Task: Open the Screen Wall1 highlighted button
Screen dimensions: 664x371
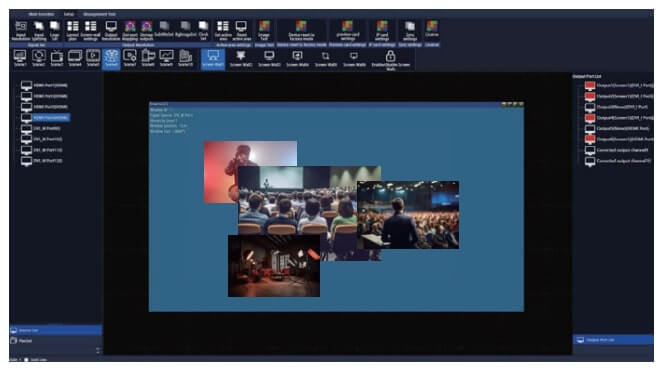Action: click(213, 58)
